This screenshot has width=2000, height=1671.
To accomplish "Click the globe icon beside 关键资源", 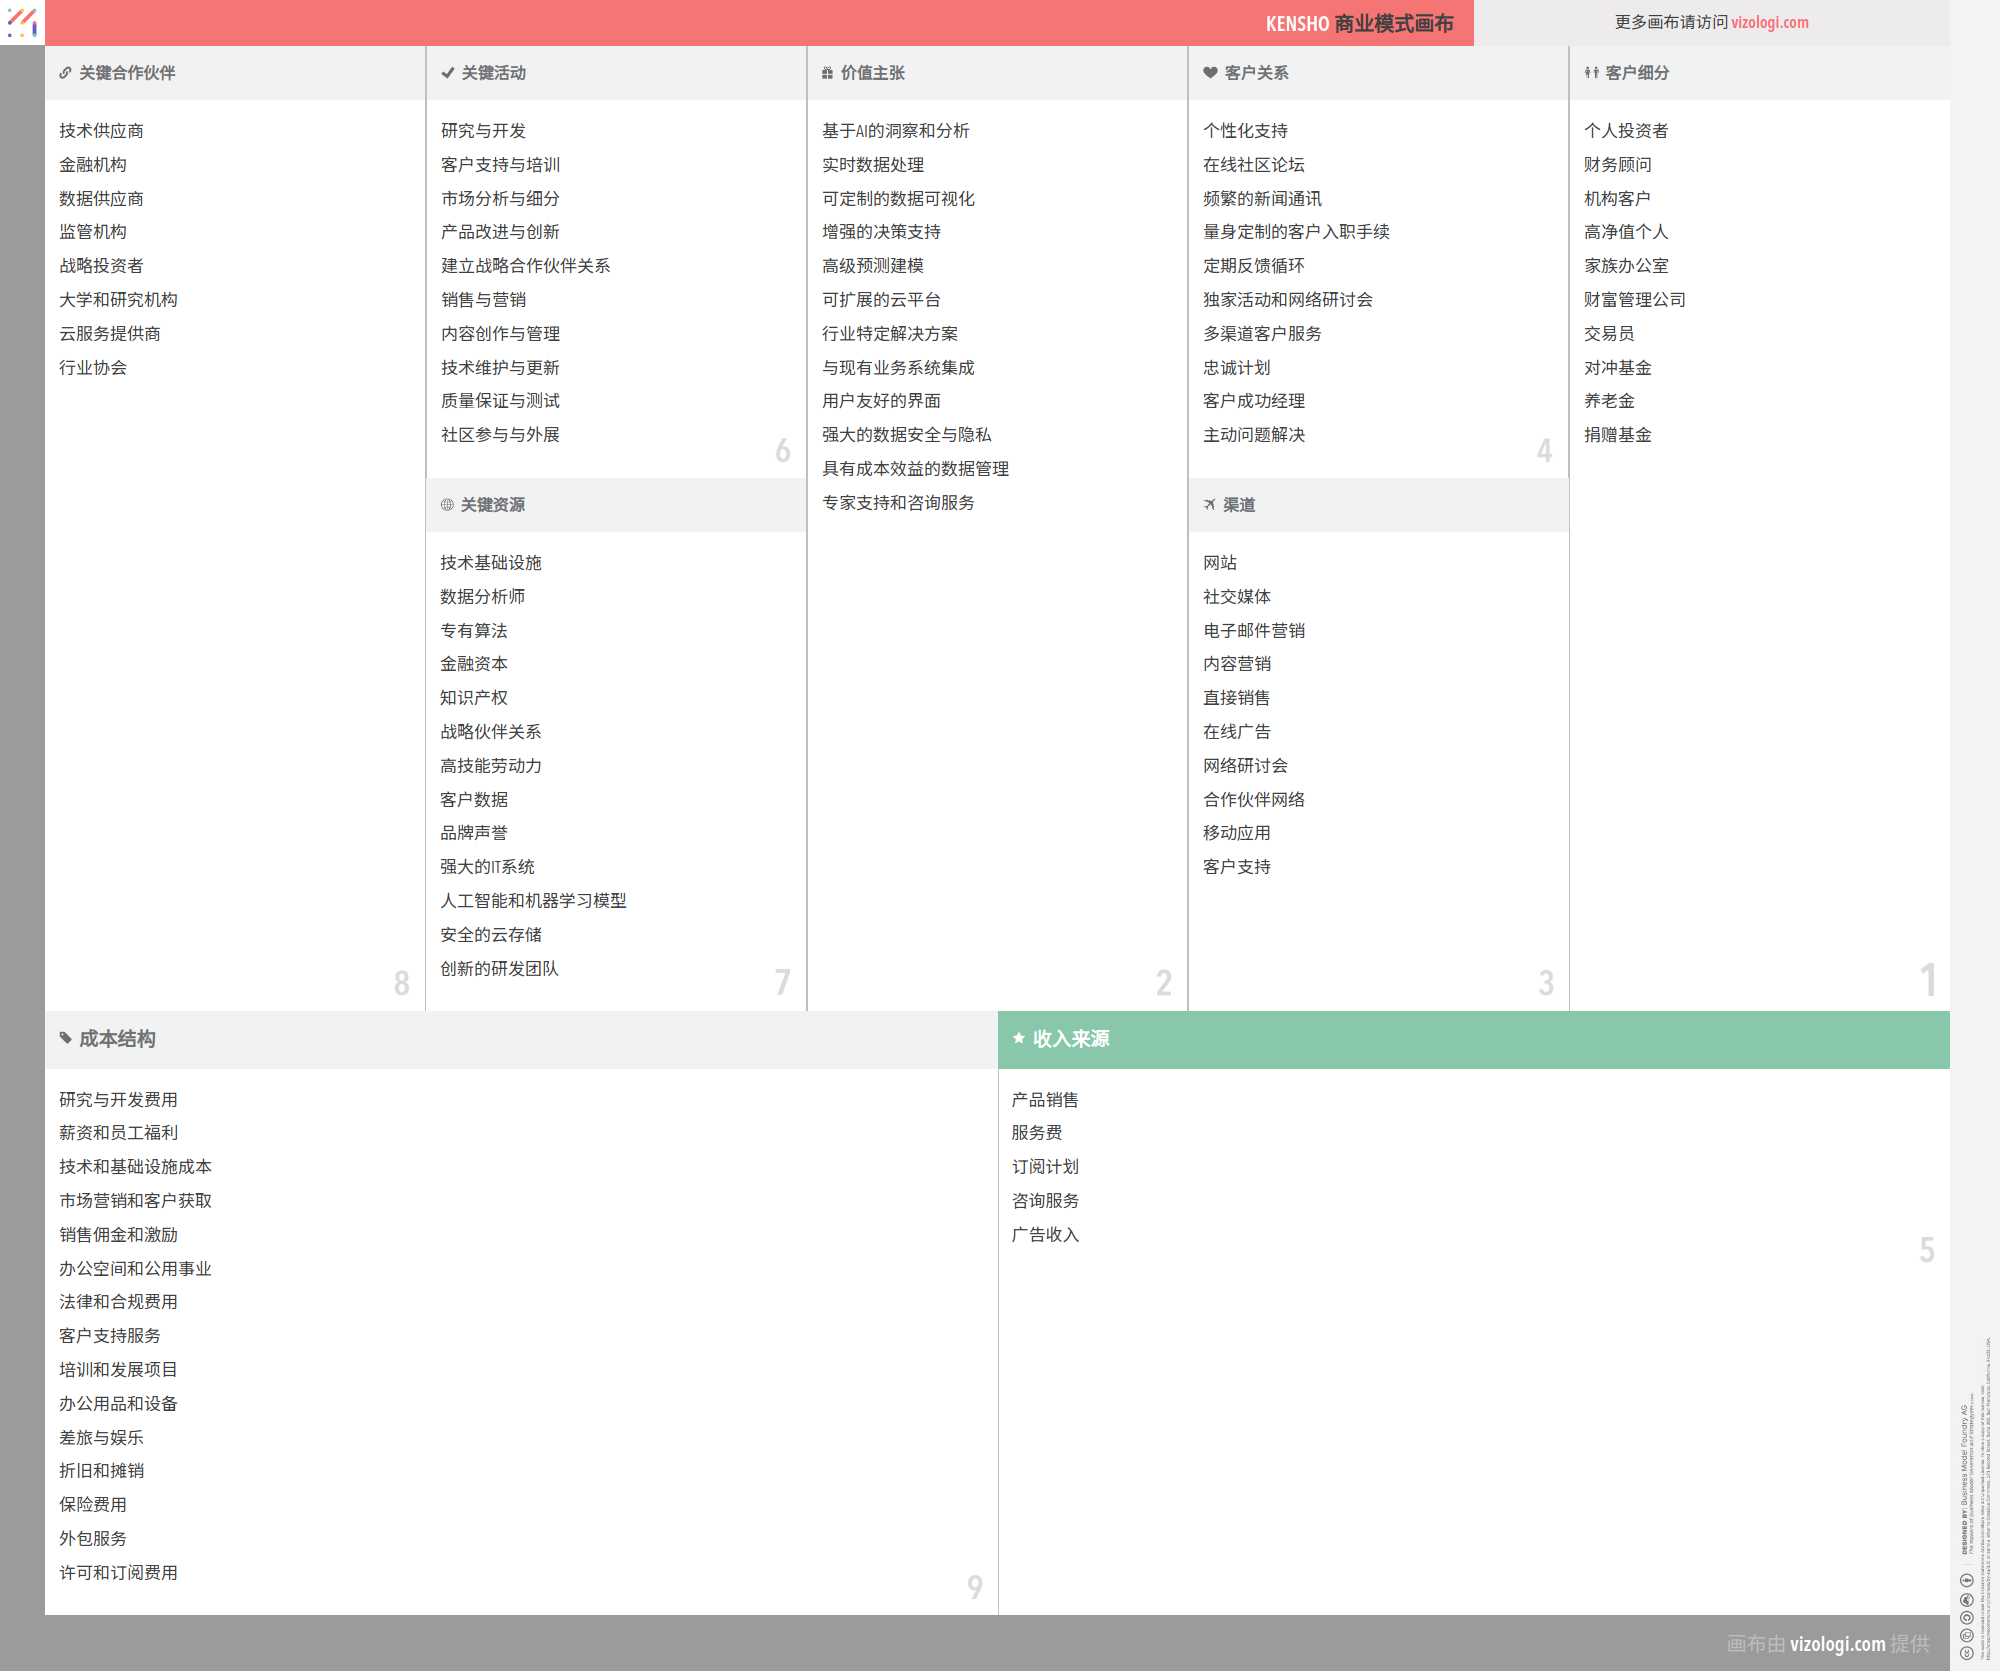I will coord(447,505).
